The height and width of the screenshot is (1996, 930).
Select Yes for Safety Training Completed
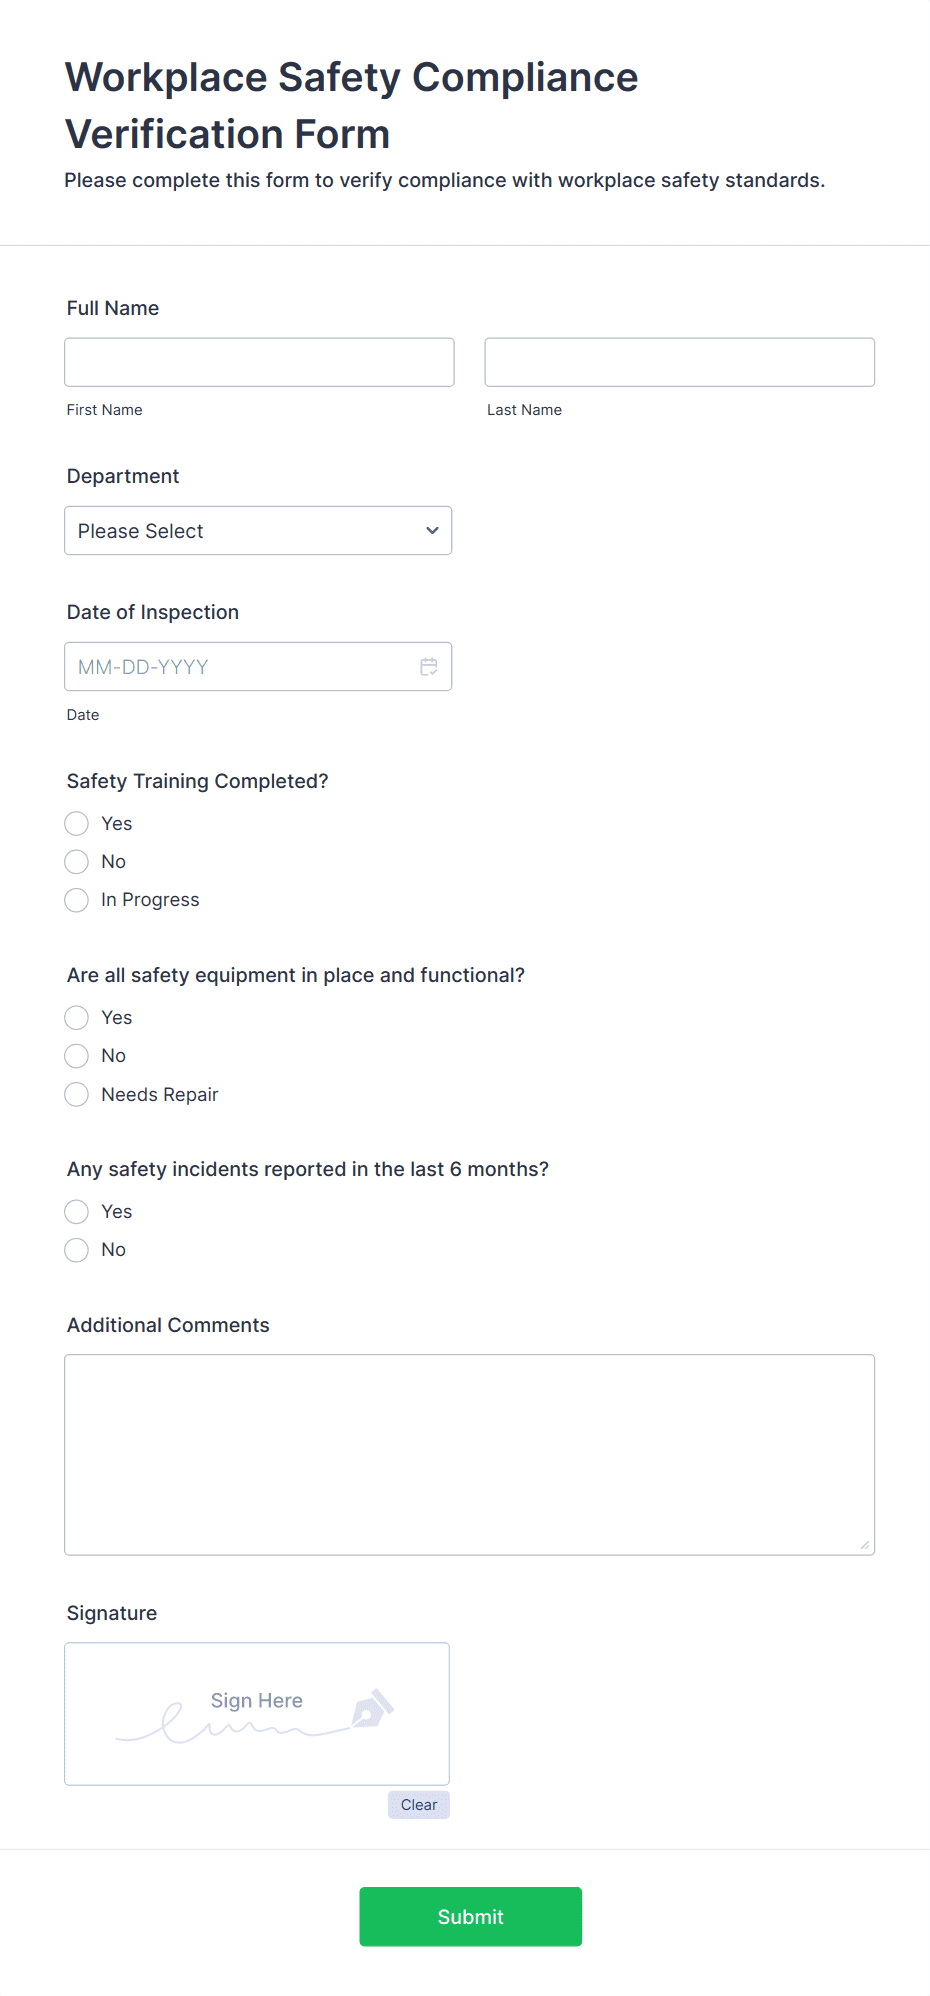tap(77, 824)
